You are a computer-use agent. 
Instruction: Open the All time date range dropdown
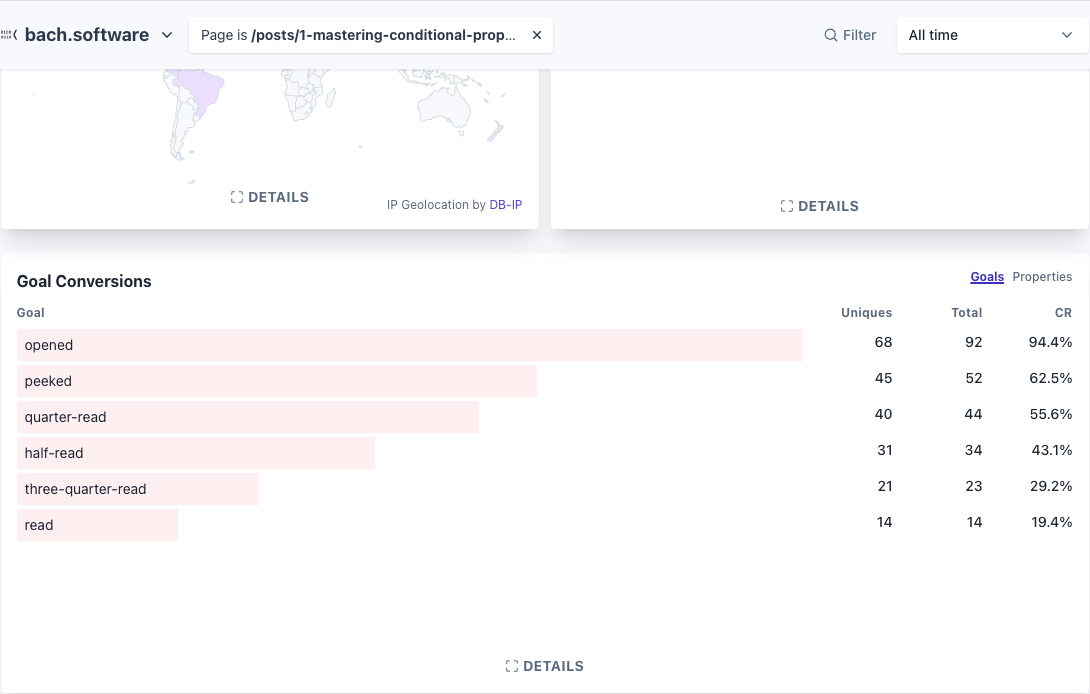click(x=993, y=35)
